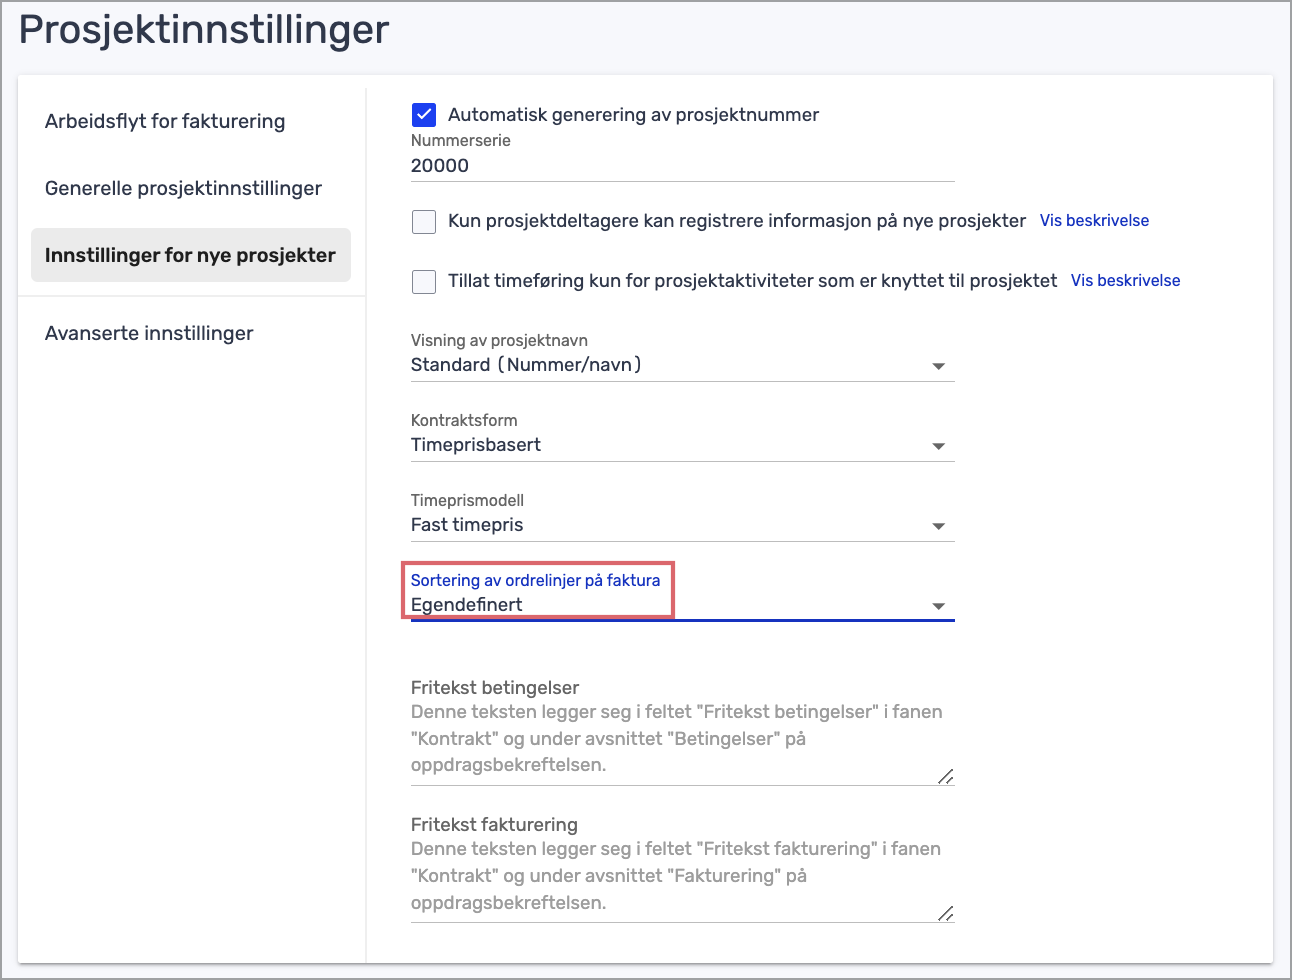This screenshot has width=1292, height=980.
Task: Open Timeprismodell dropdown showing Fast timepris
Action: [682, 525]
